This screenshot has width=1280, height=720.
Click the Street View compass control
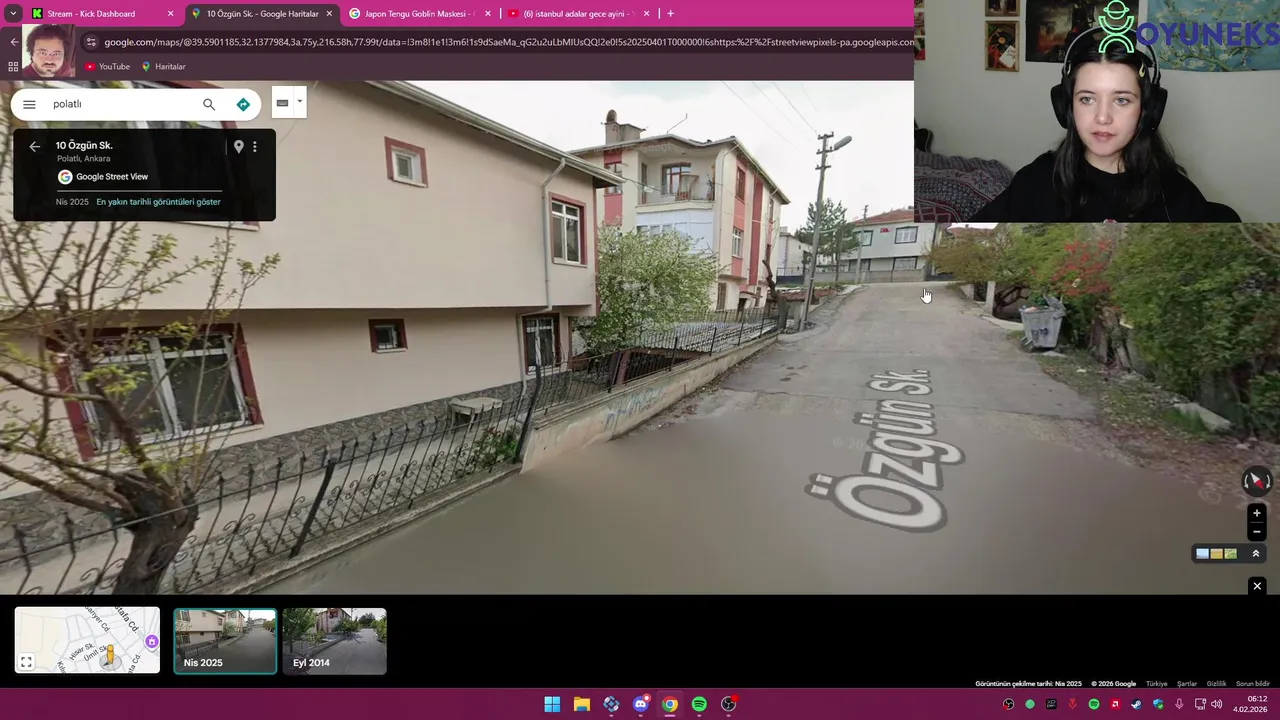[1256, 482]
